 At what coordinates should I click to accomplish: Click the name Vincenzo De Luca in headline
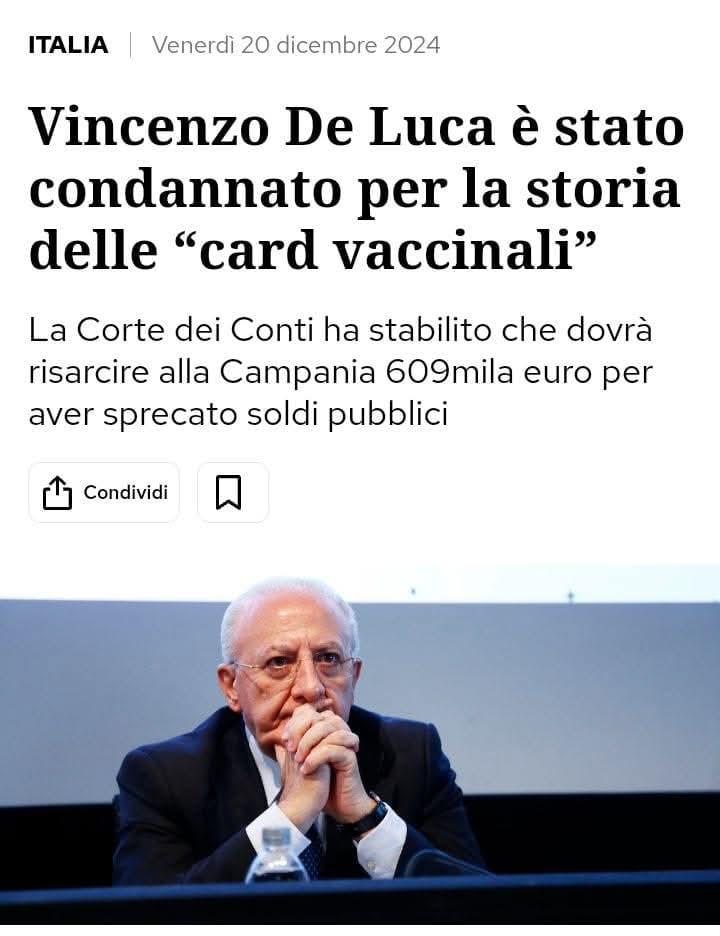tap(262, 127)
